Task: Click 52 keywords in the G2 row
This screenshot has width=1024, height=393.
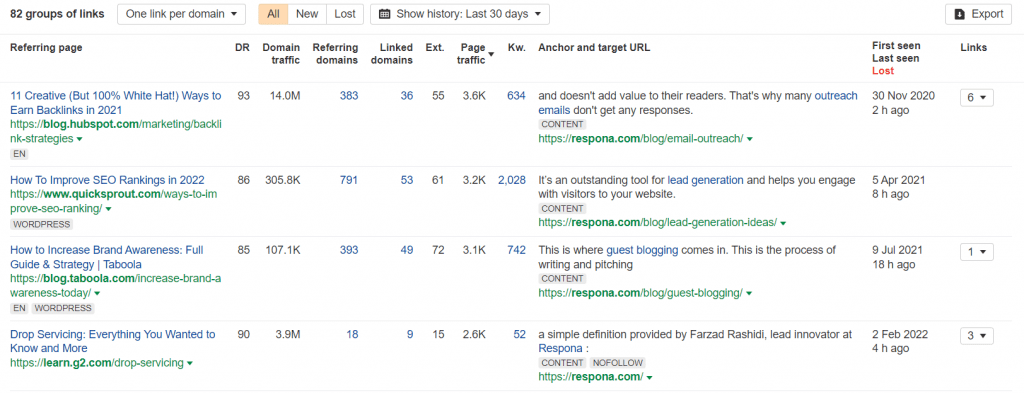Action: (x=519, y=334)
